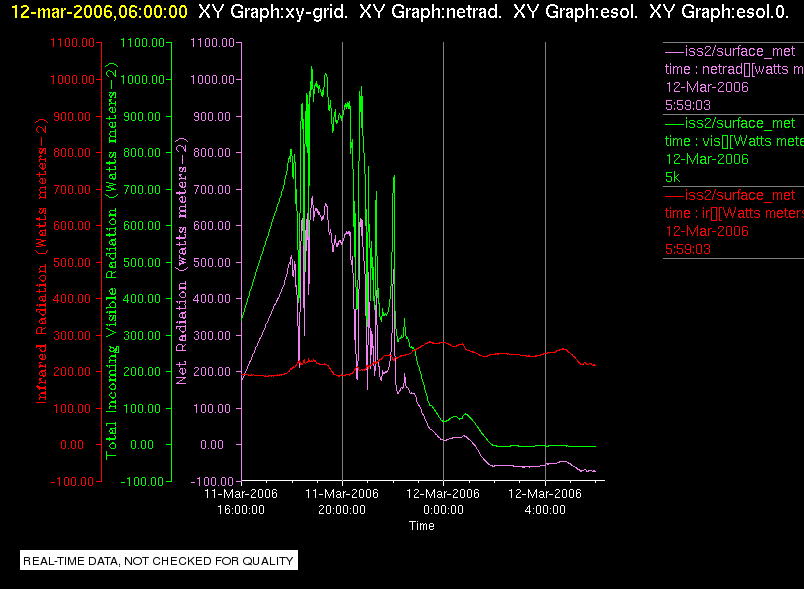The image size is (804, 589).
Task: Click the legend line time : netrad[][watts
Action: [x=734, y=69]
